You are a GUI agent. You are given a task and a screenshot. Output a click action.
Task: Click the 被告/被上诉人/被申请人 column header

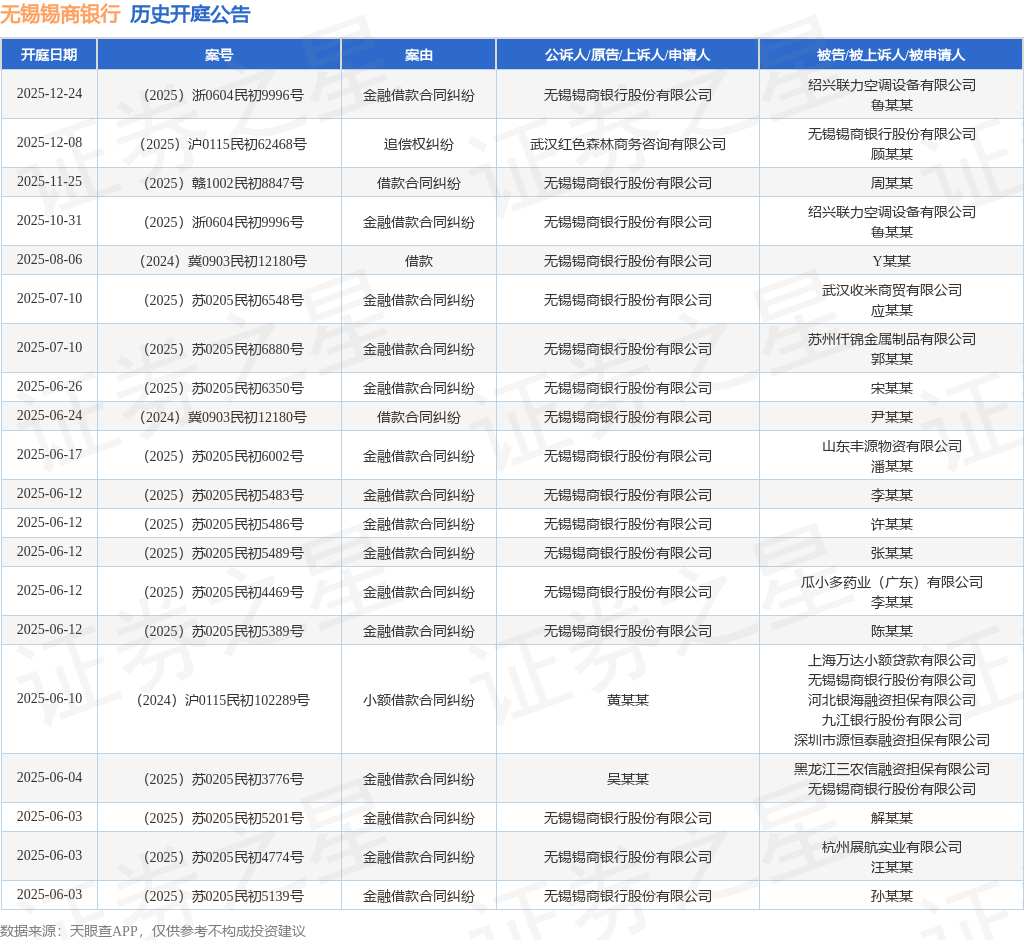point(890,55)
